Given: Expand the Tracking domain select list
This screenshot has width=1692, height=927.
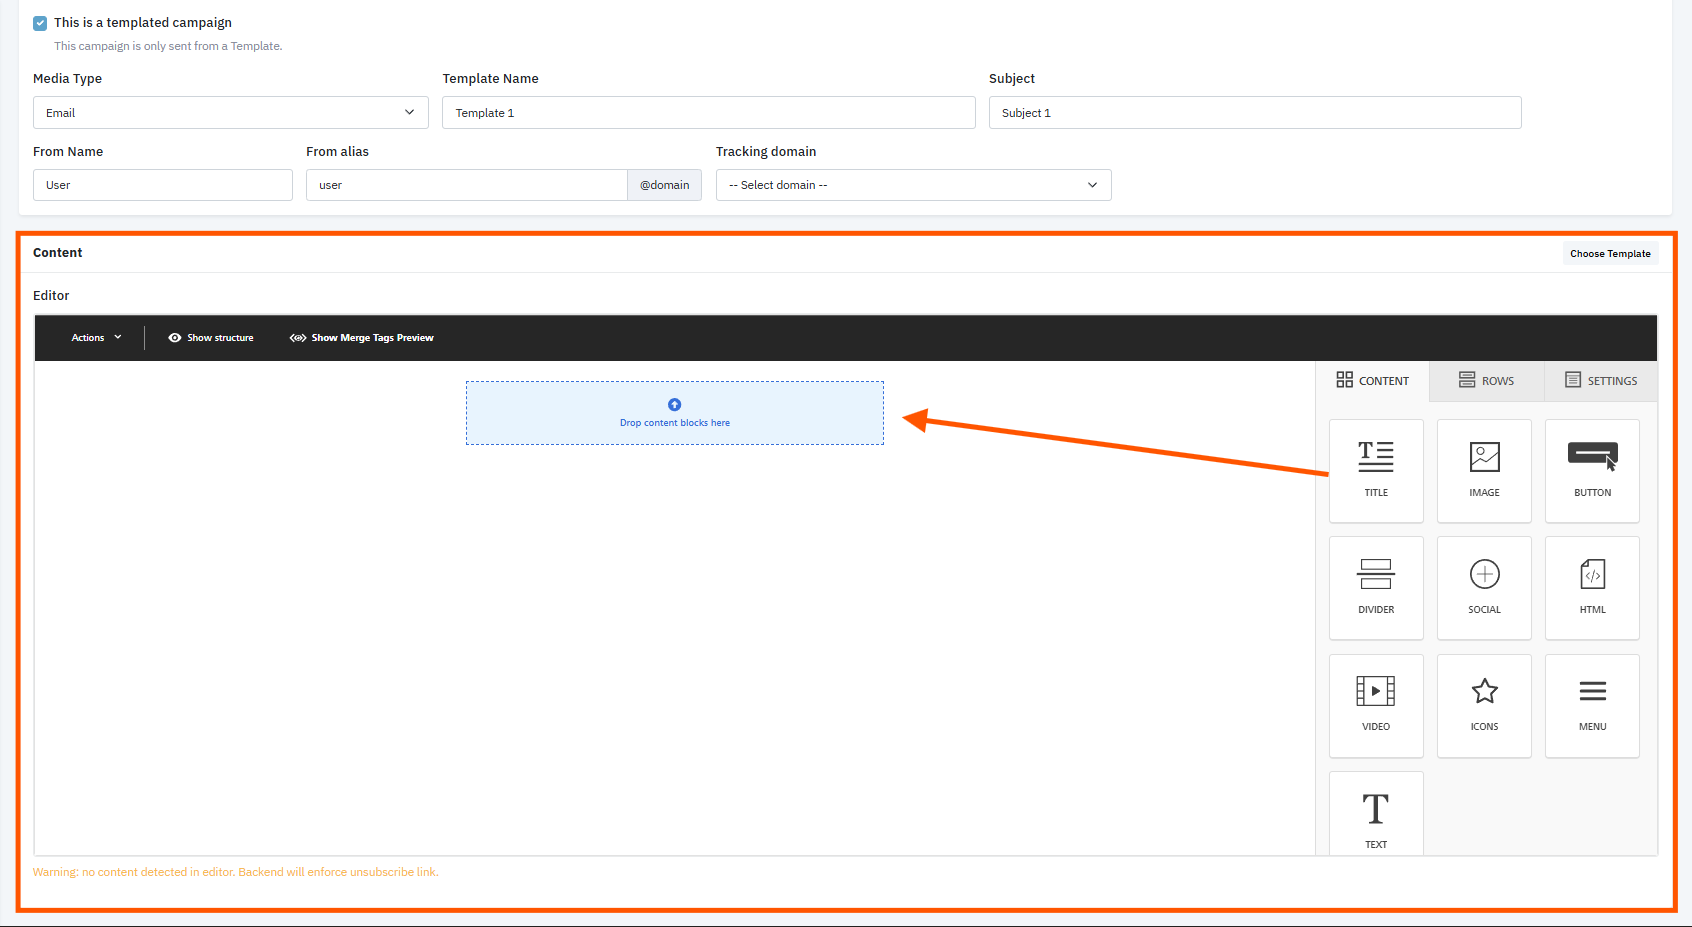Looking at the screenshot, I should [913, 185].
